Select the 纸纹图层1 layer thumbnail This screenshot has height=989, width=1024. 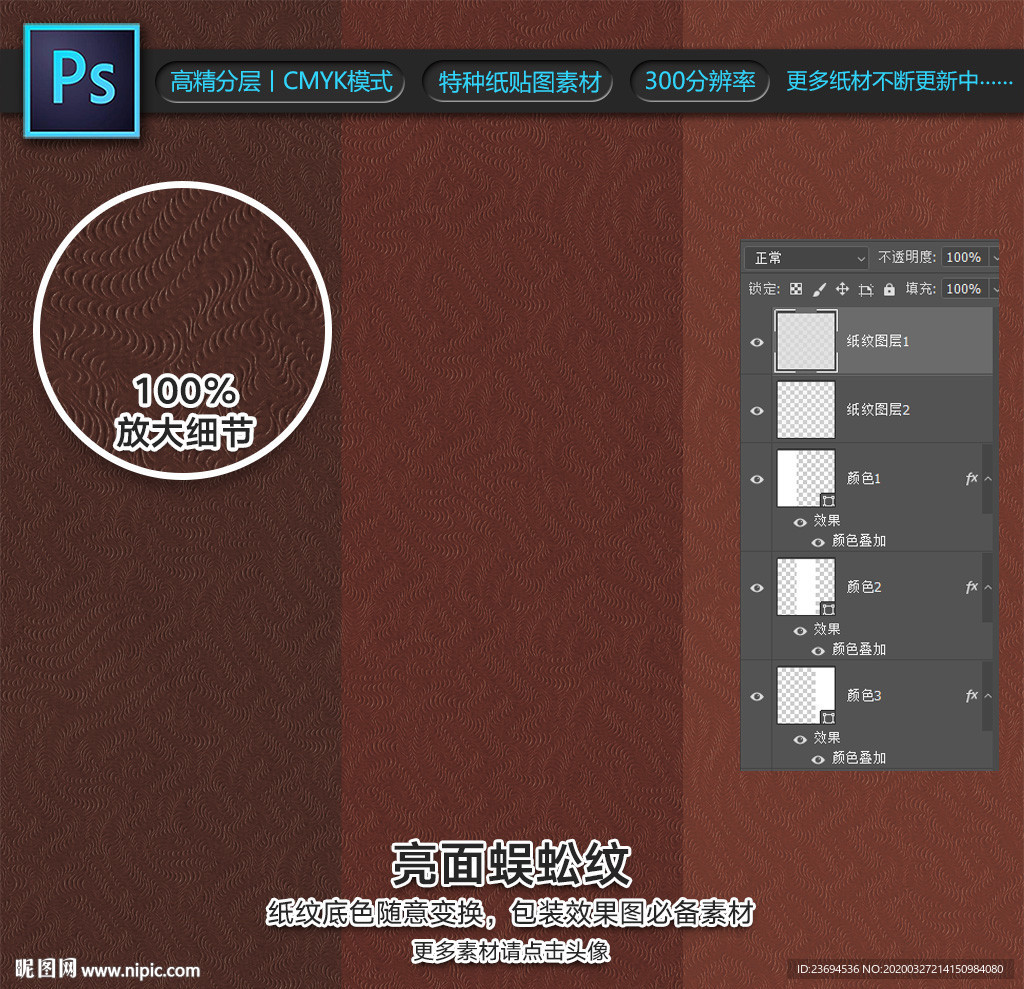pos(805,341)
